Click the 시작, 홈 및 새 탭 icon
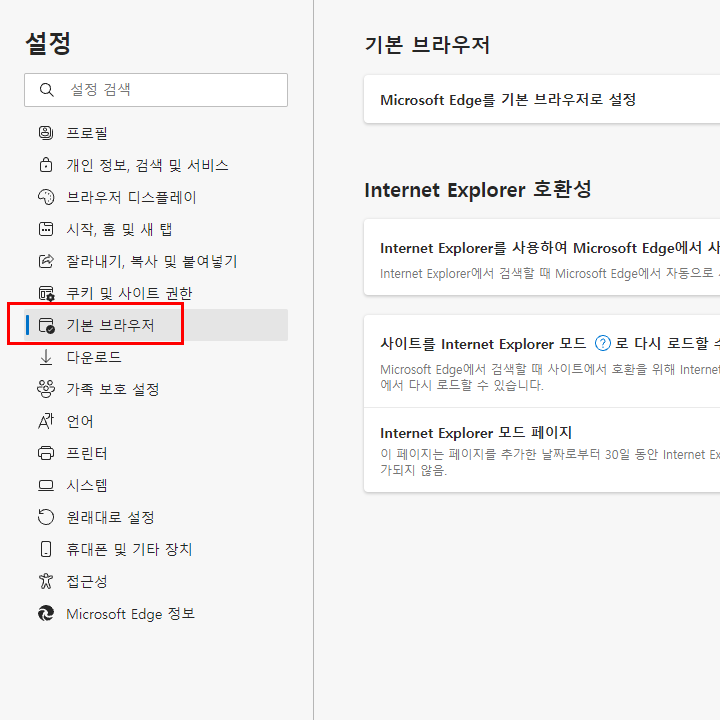 [46, 229]
